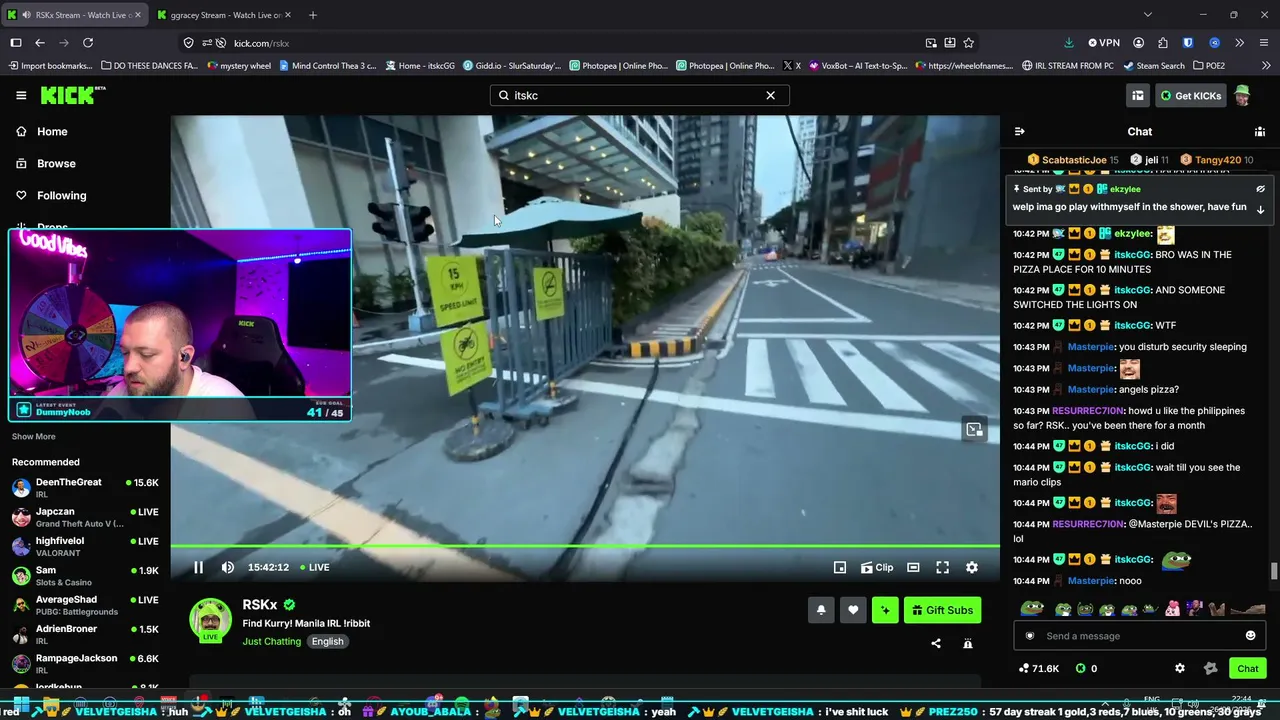Report stream with siren icon
This screenshot has width=1280, height=720.
968,644
